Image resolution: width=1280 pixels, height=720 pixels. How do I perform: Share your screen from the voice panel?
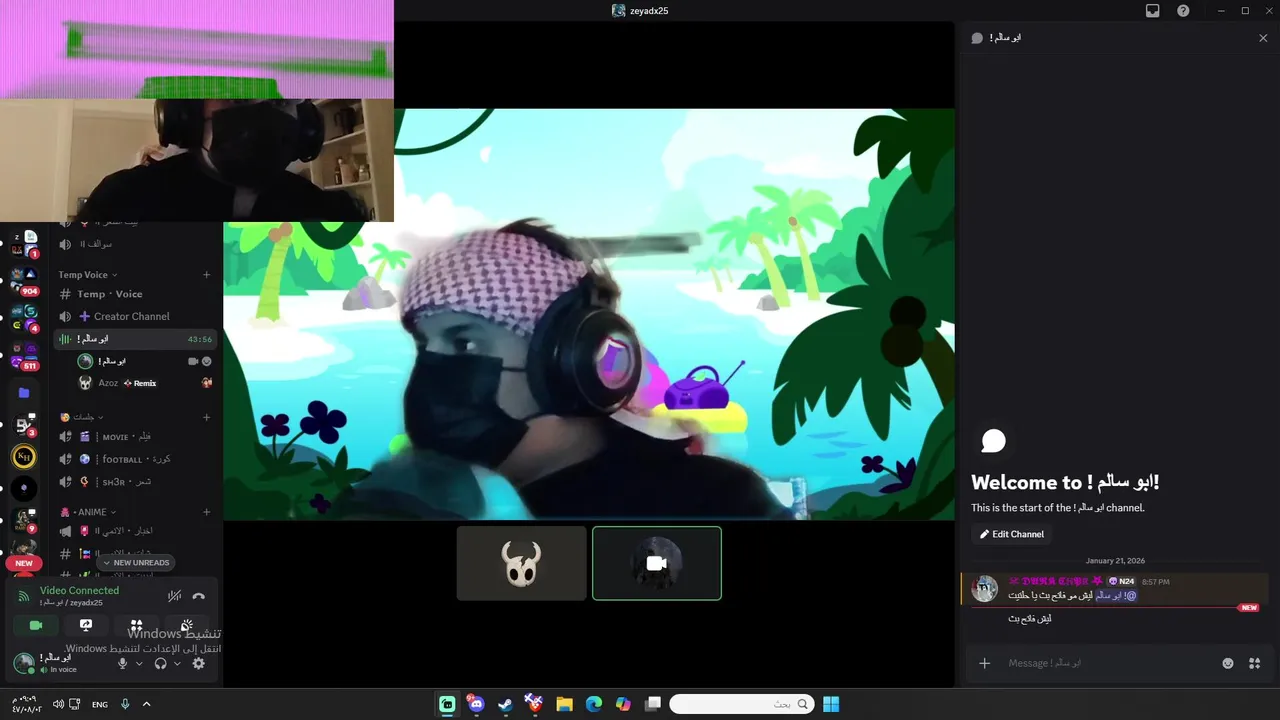coord(86,625)
